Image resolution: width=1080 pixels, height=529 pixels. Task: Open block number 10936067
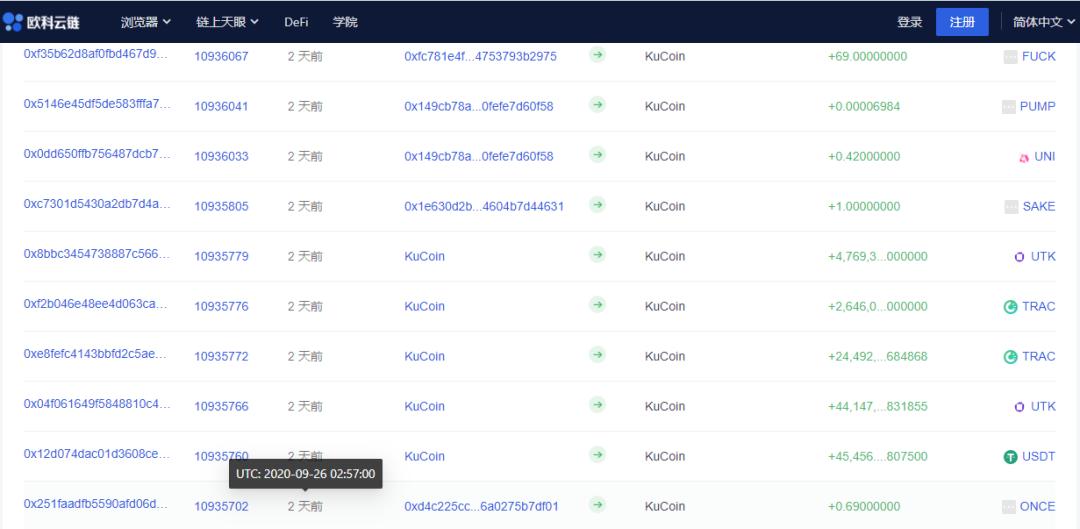(x=221, y=56)
